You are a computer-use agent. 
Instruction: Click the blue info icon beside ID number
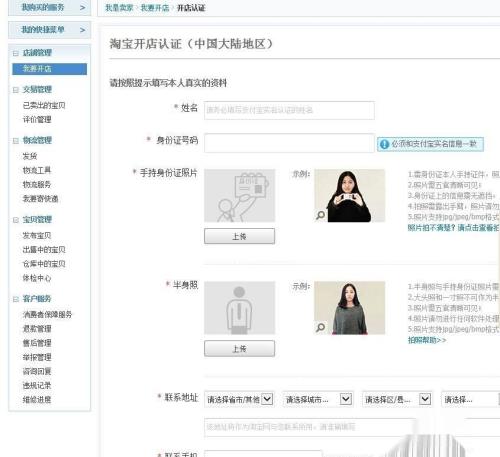tap(384, 144)
